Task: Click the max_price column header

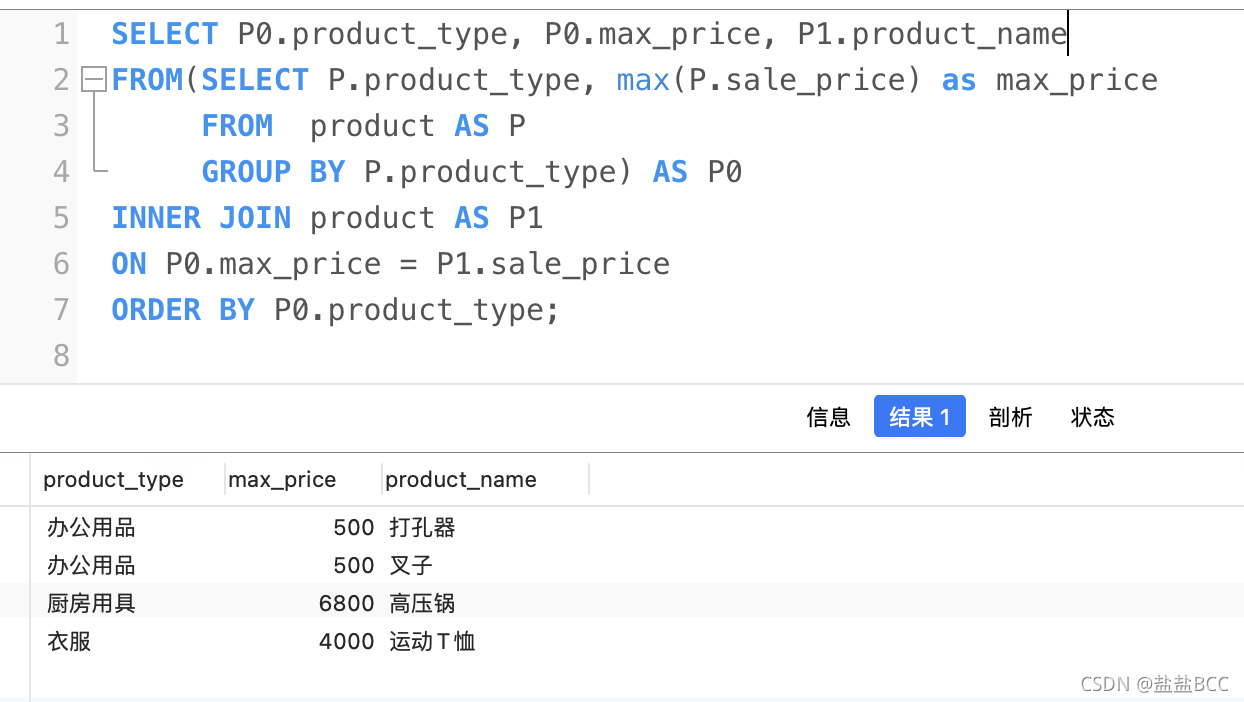Action: [282, 480]
